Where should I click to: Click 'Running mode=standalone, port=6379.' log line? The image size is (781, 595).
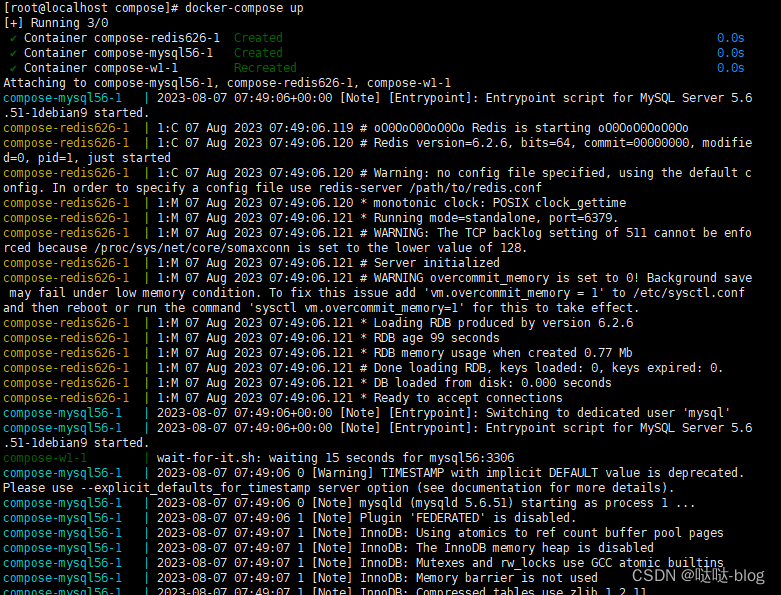coord(496,218)
